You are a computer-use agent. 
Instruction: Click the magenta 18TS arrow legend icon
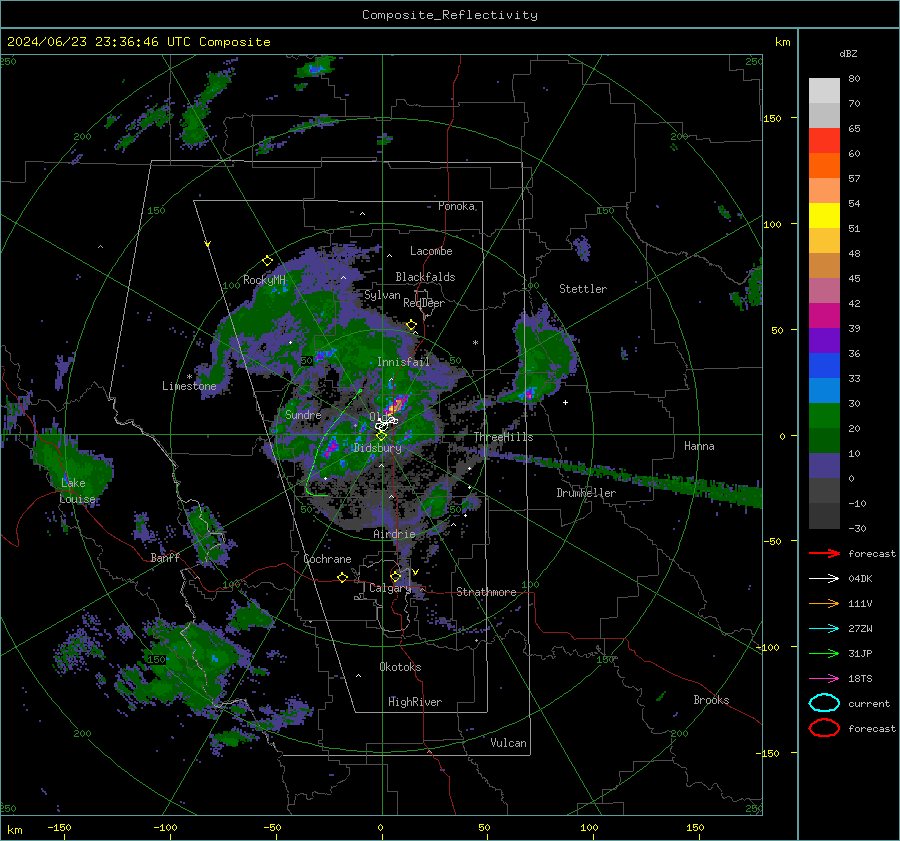(x=824, y=678)
